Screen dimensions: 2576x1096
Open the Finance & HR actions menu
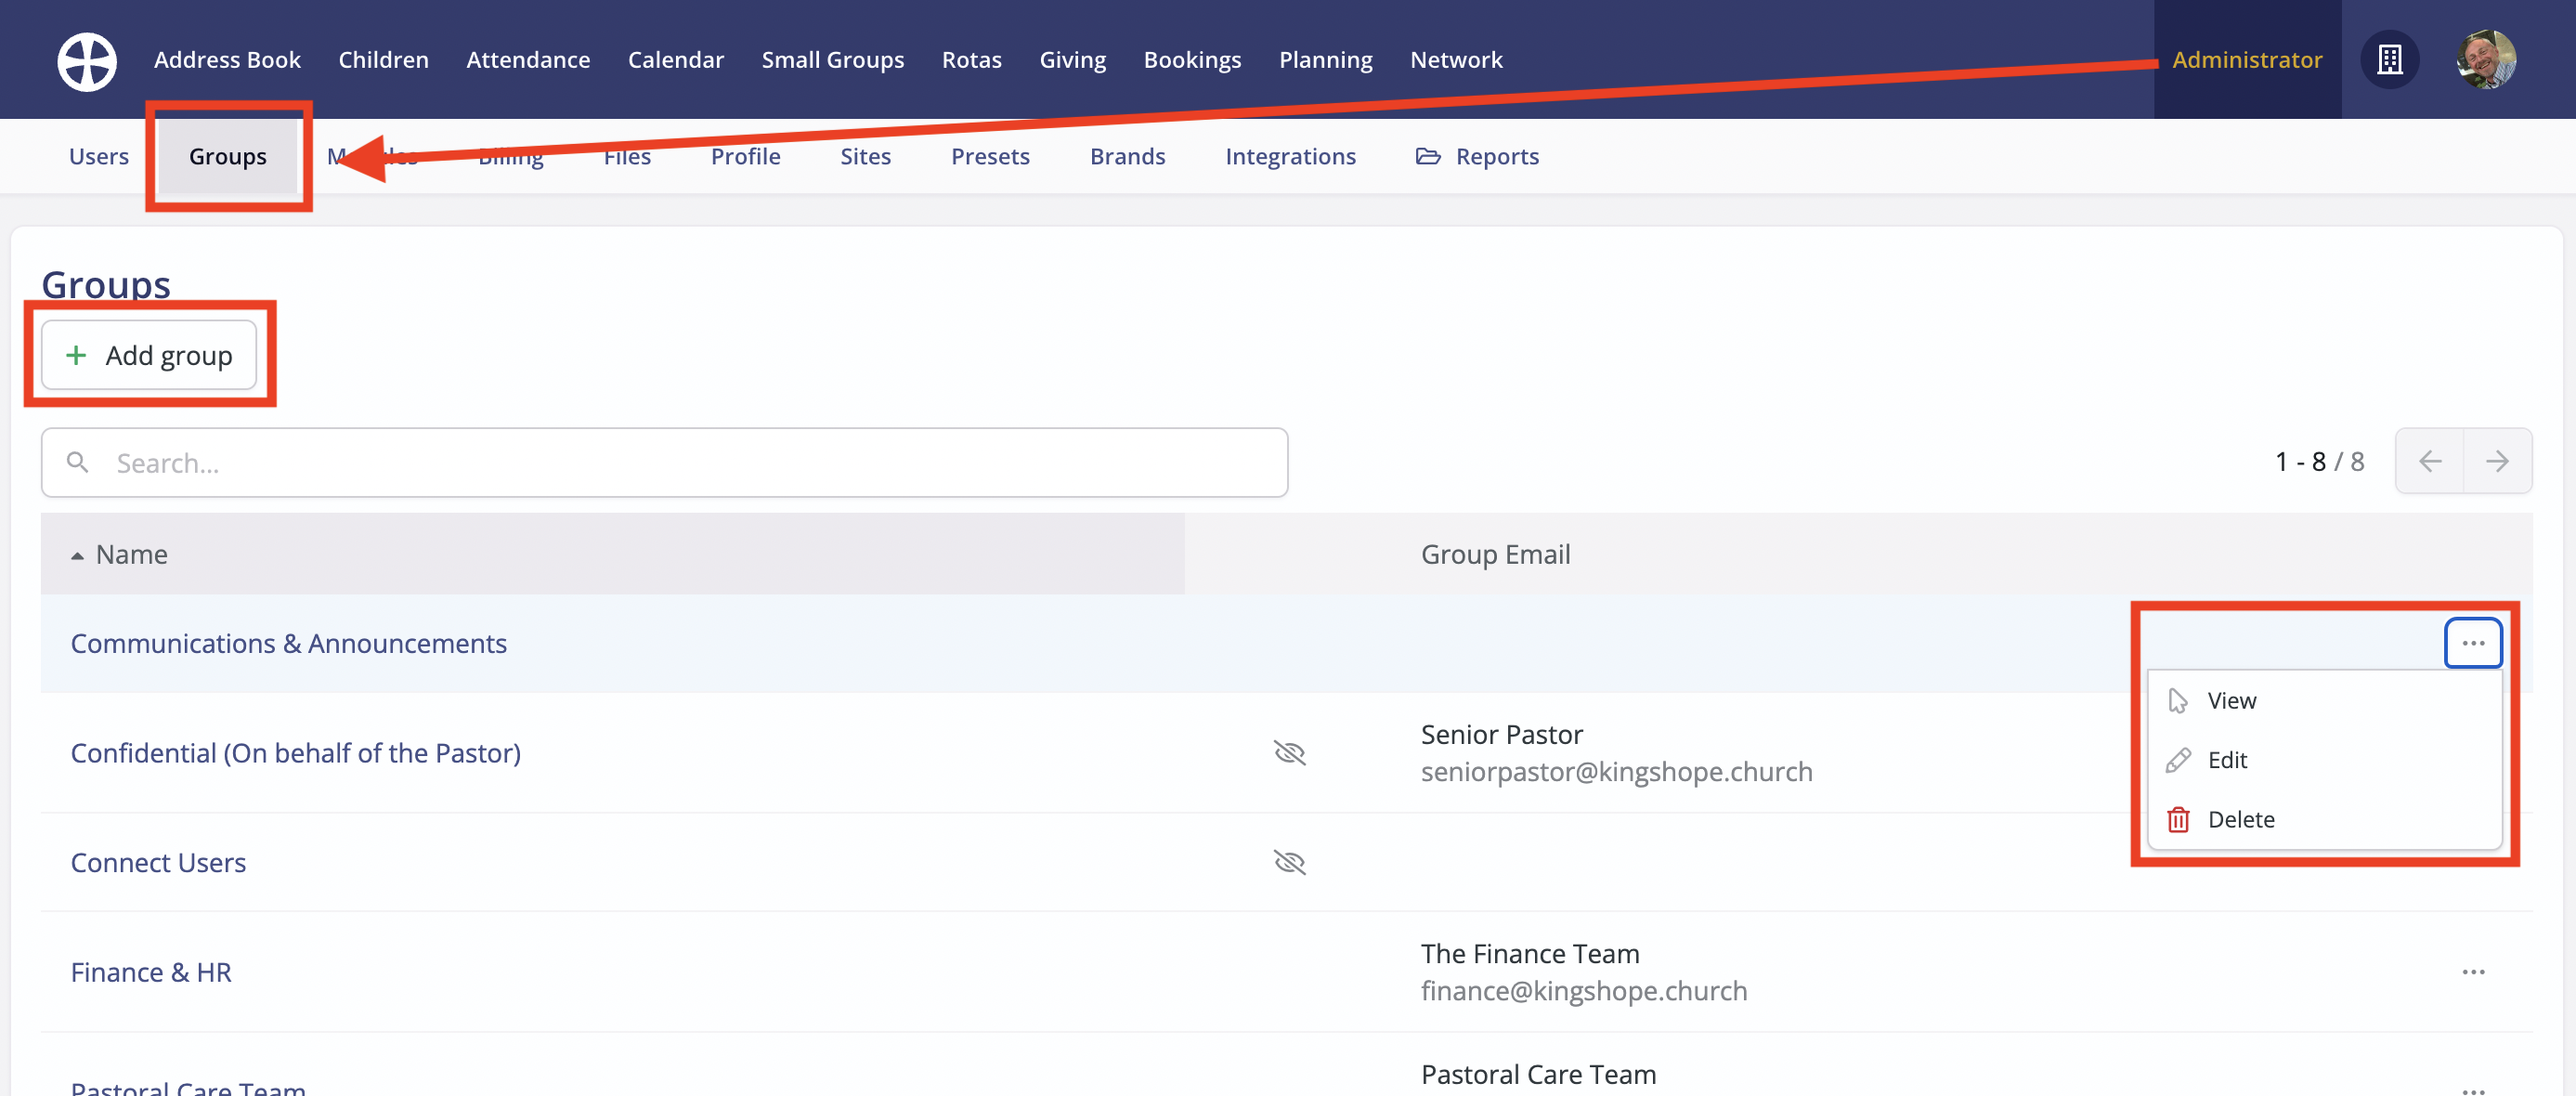click(2473, 971)
